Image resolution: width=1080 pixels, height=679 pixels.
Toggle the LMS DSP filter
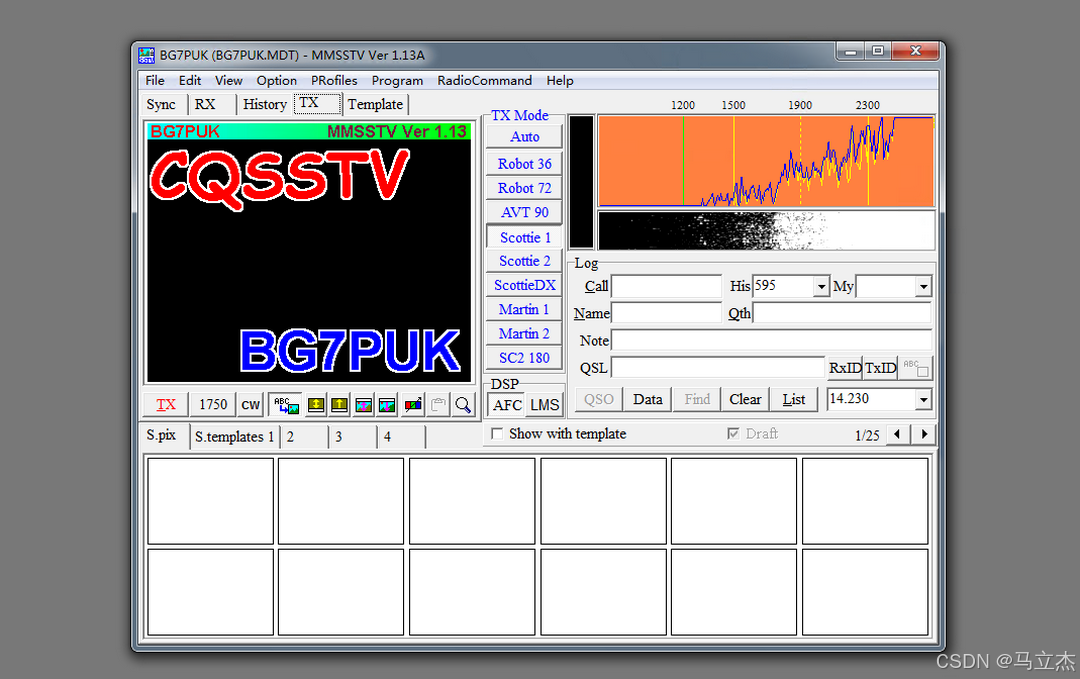click(544, 405)
